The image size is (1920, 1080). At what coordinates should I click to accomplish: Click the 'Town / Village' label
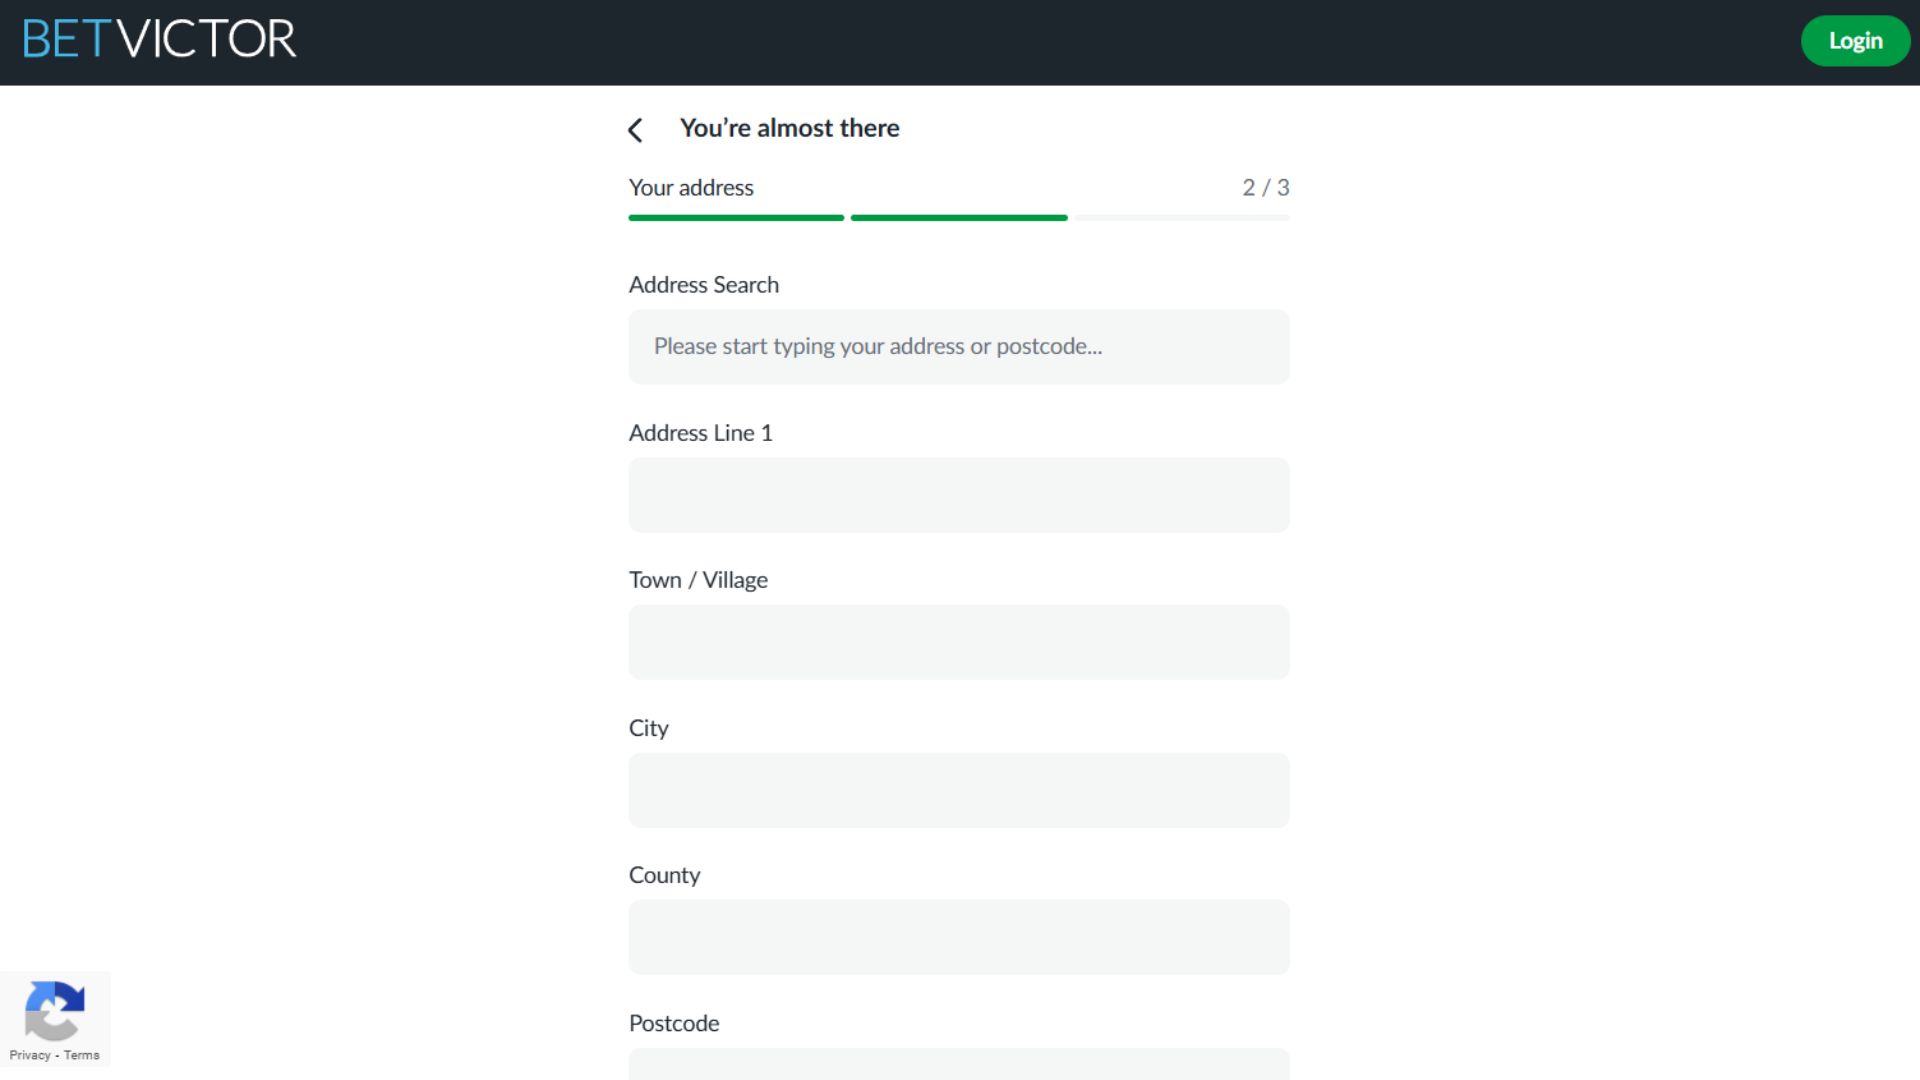click(x=698, y=580)
